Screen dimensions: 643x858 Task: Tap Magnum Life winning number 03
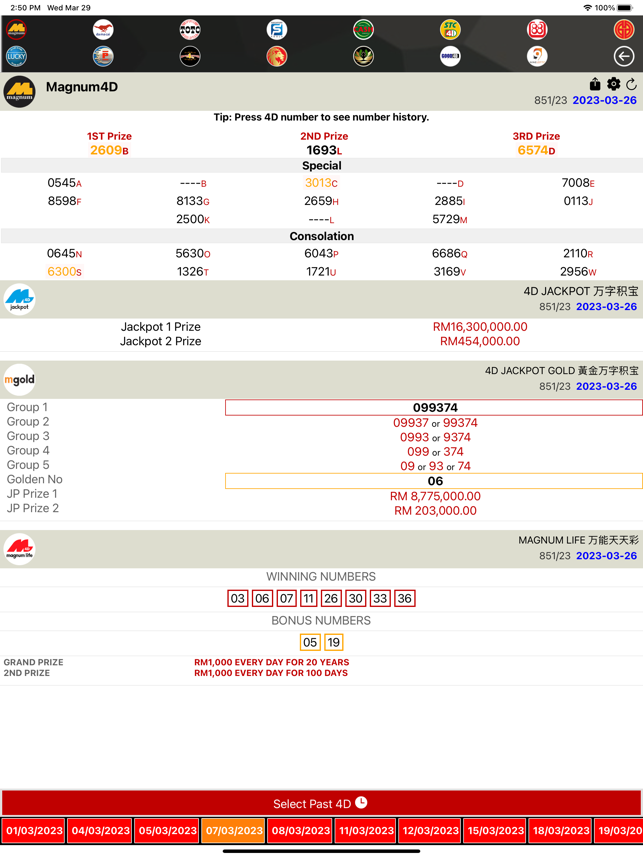237,598
